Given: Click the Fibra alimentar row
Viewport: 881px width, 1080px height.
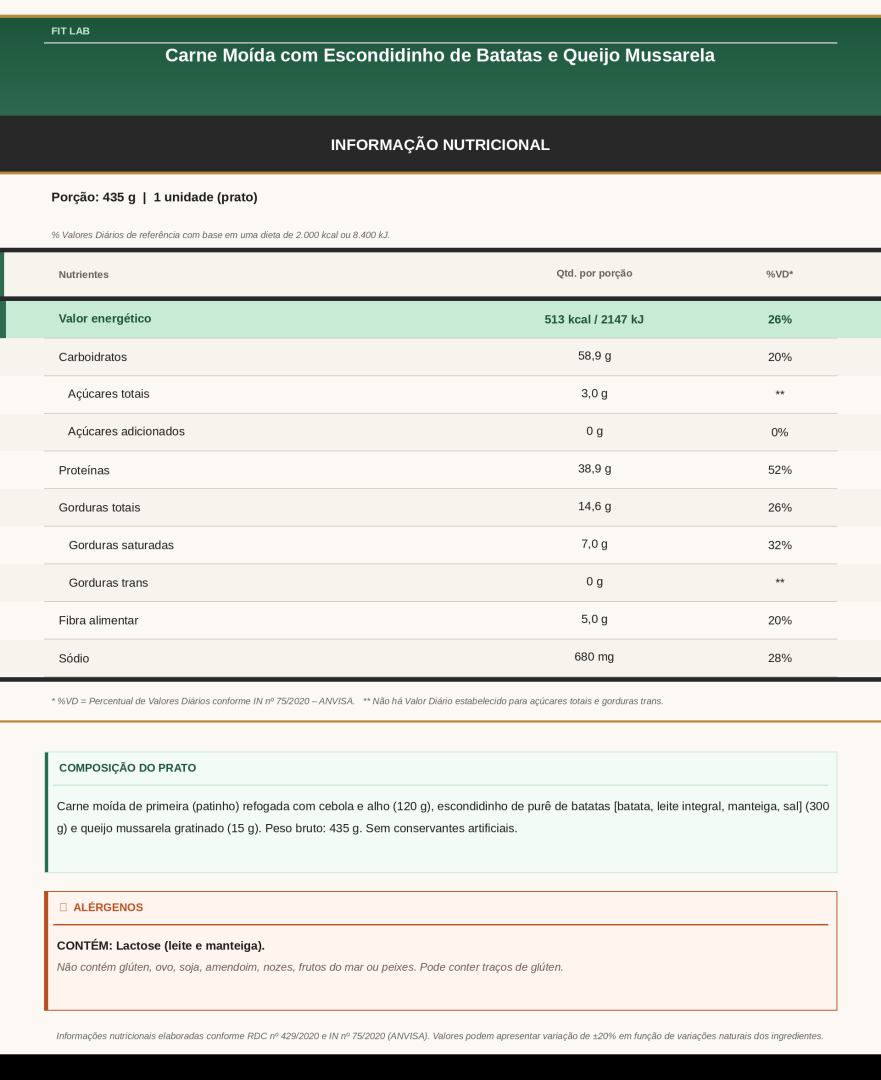Looking at the screenshot, I should (x=440, y=621).
